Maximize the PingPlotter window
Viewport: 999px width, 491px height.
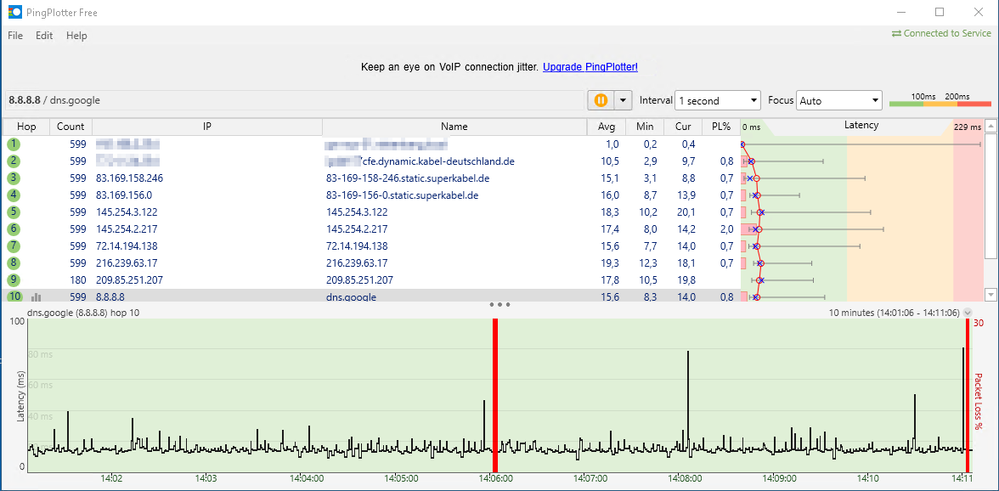click(x=940, y=12)
